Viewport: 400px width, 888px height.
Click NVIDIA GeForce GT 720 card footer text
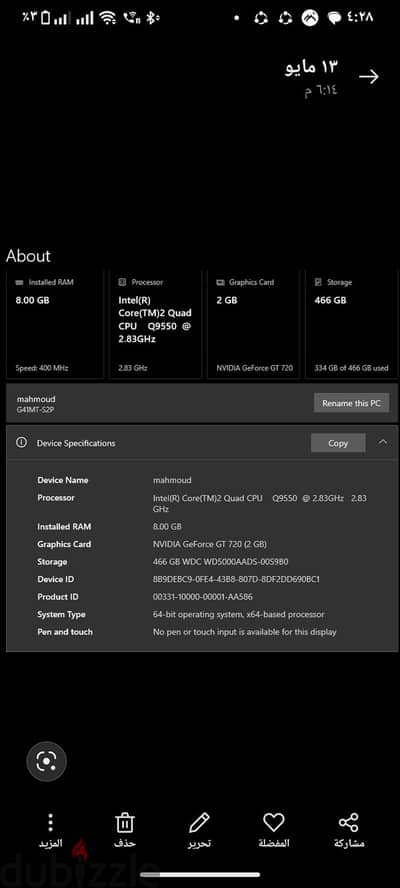254,368
